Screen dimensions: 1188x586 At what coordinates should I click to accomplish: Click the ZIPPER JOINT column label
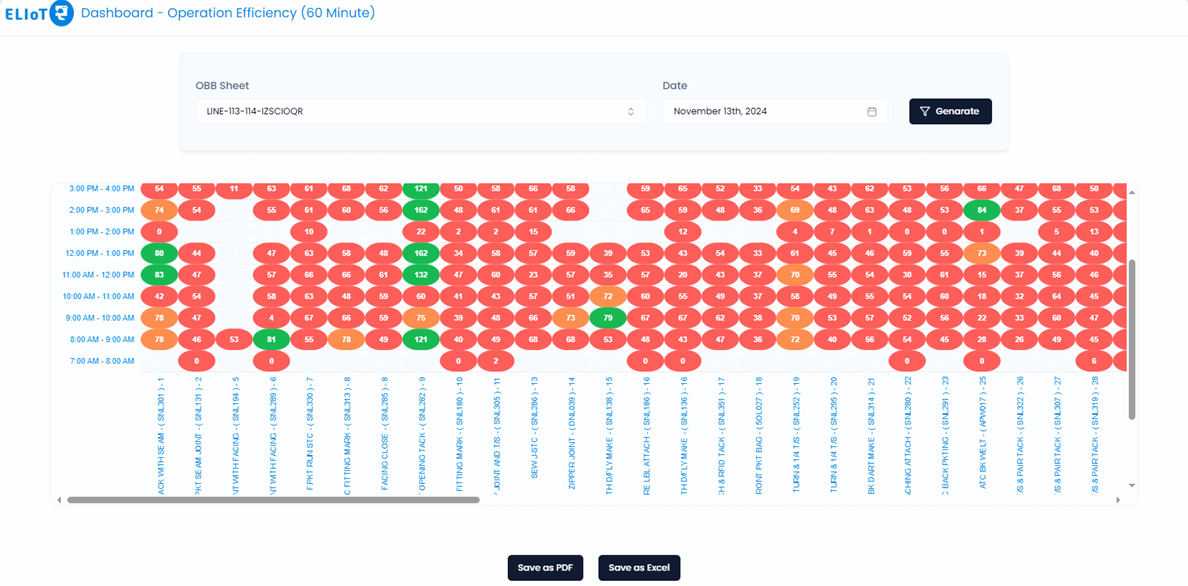(x=574, y=435)
